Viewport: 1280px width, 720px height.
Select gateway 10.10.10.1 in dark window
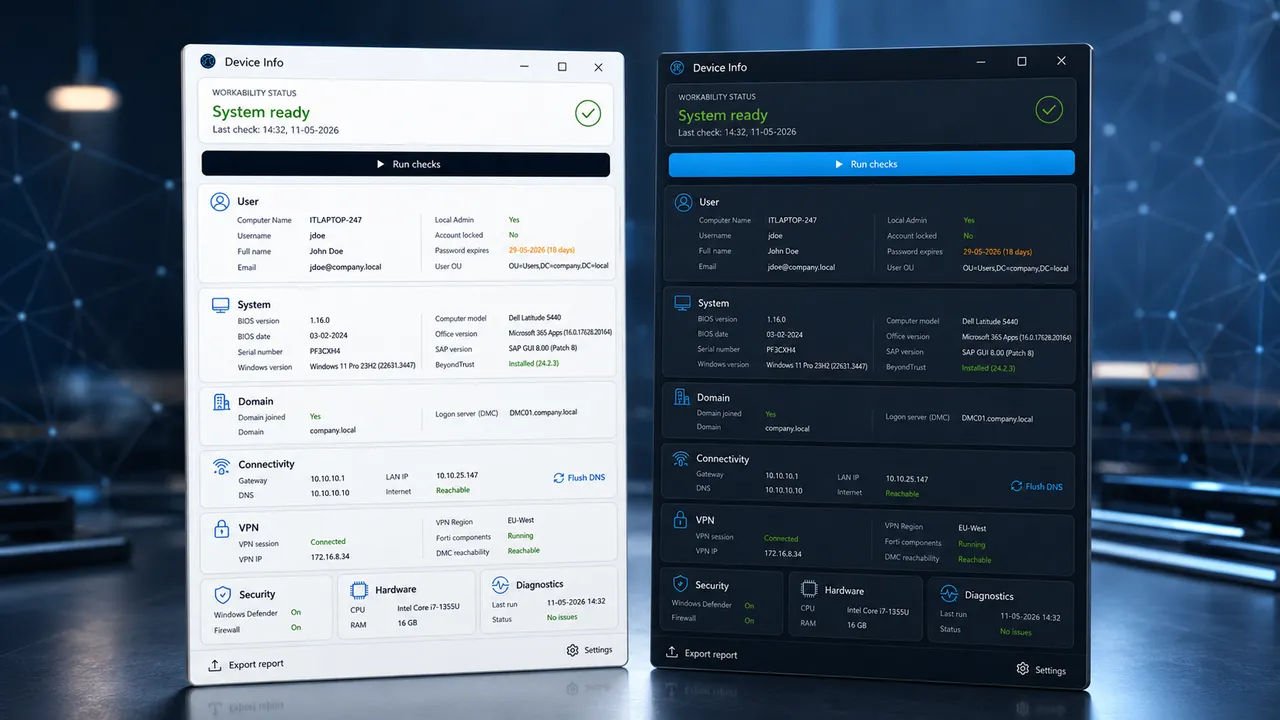point(783,475)
